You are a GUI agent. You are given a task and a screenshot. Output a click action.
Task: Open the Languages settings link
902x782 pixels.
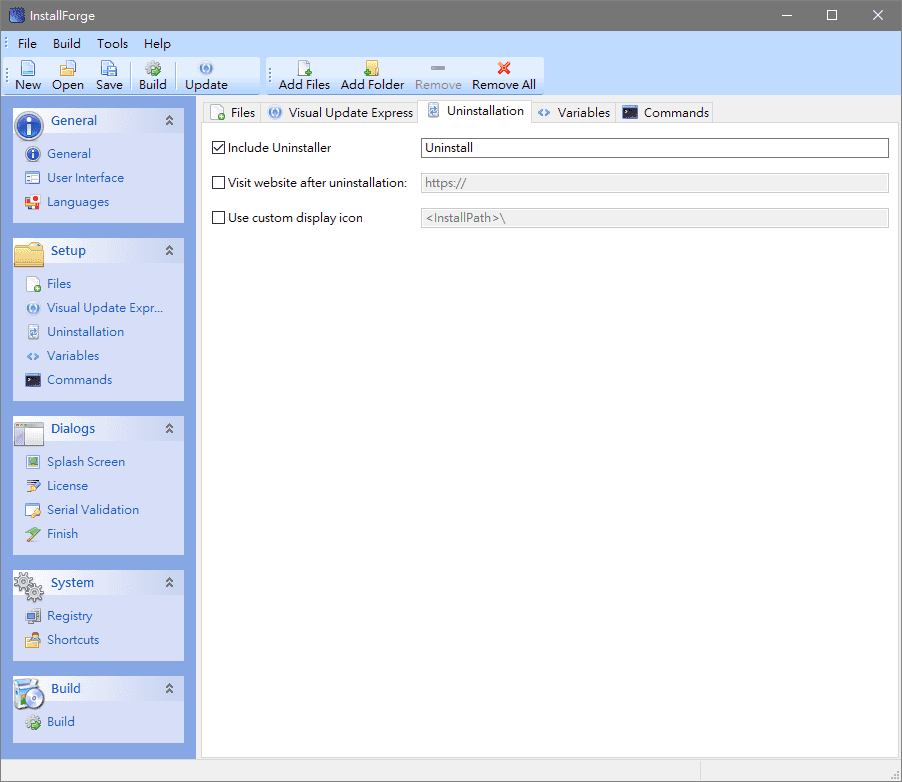[78, 202]
